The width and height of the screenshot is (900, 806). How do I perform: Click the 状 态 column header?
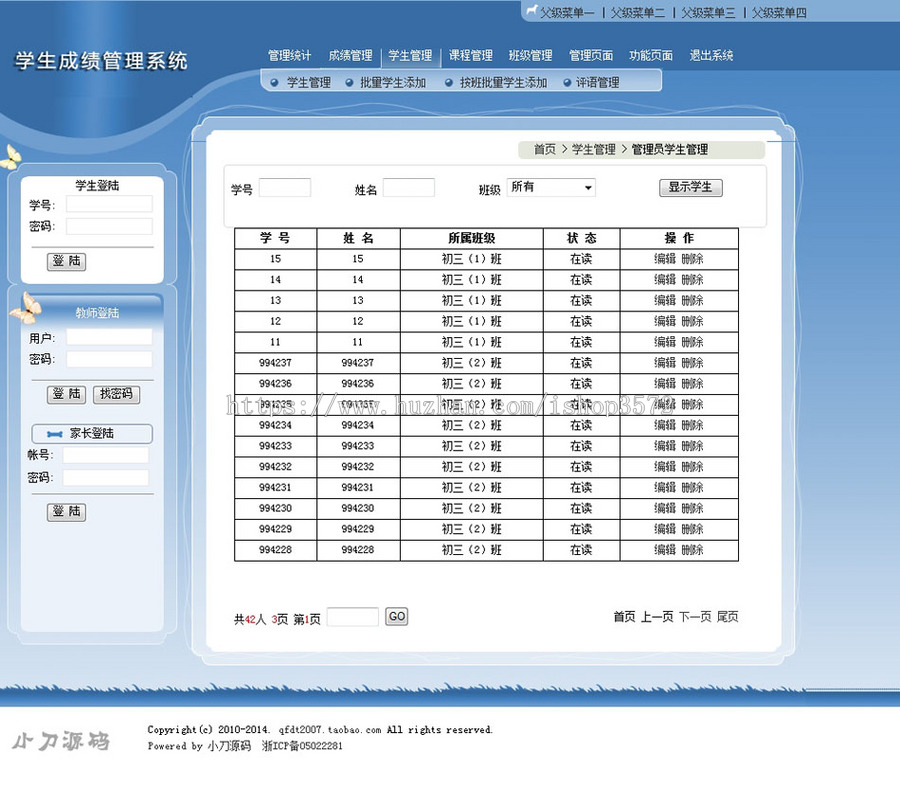[x=581, y=238]
